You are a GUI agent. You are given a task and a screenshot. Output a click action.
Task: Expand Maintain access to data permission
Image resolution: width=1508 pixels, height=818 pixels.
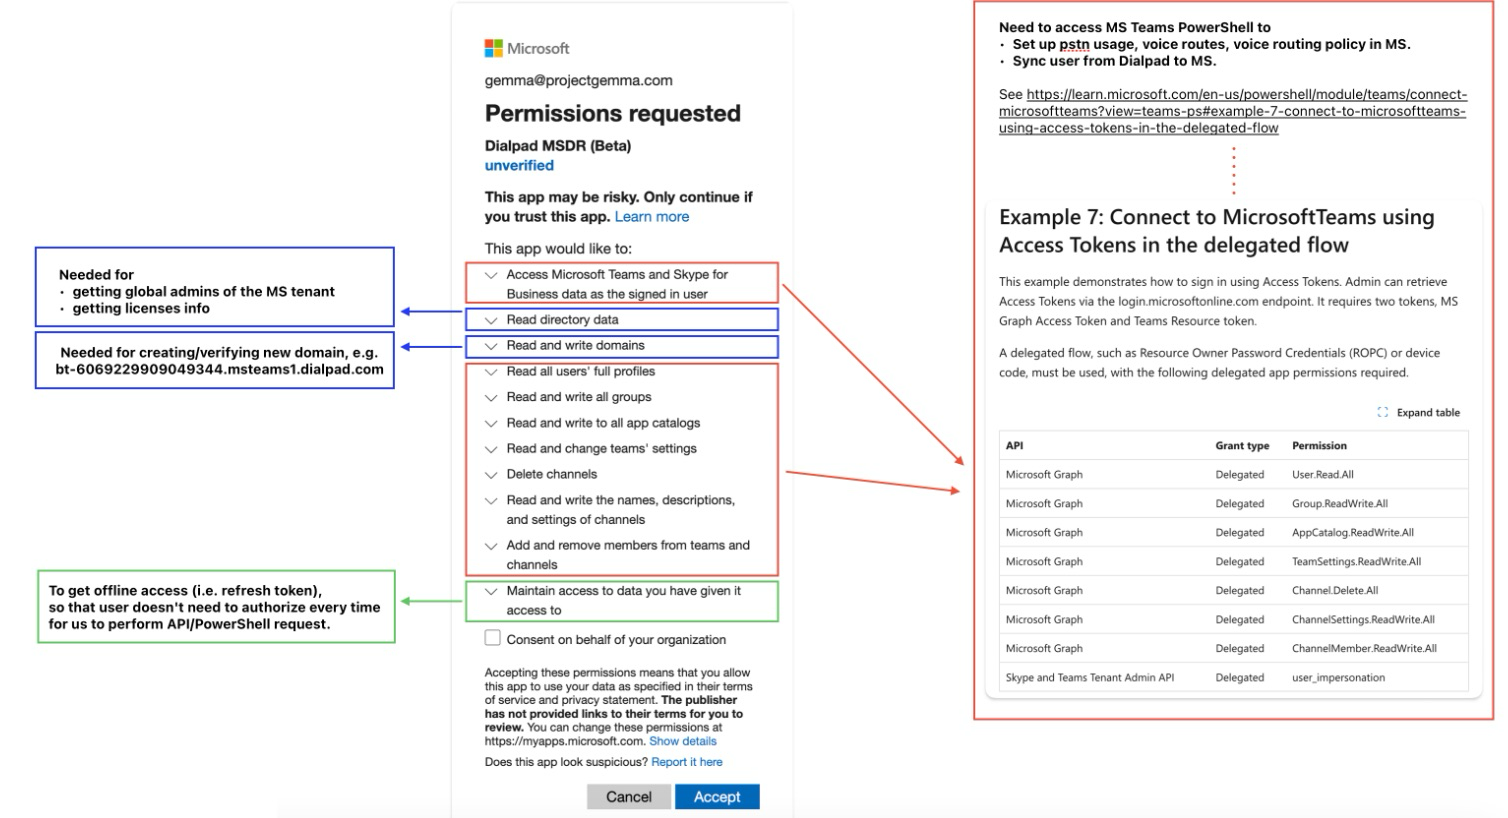tap(491, 592)
